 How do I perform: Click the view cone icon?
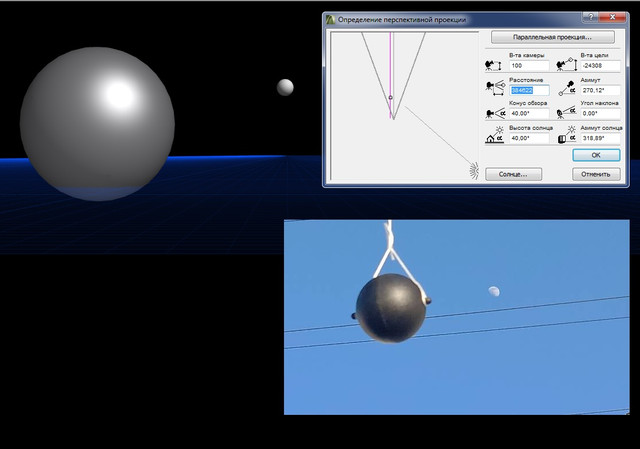tap(495, 113)
